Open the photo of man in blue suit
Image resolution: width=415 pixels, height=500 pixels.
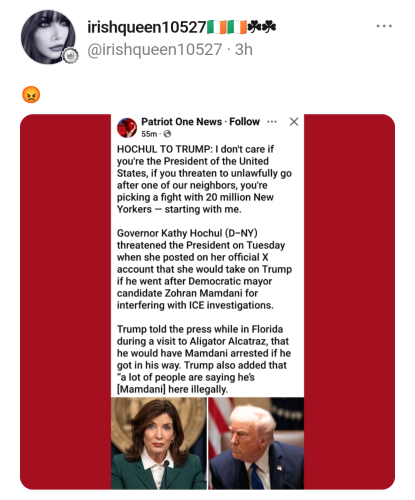coord(256,443)
